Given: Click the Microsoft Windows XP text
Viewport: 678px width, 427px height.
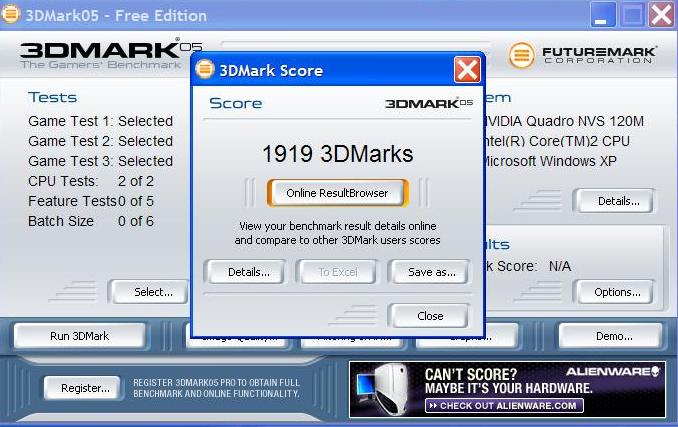Looking at the screenshot, I should pos(550,161).
